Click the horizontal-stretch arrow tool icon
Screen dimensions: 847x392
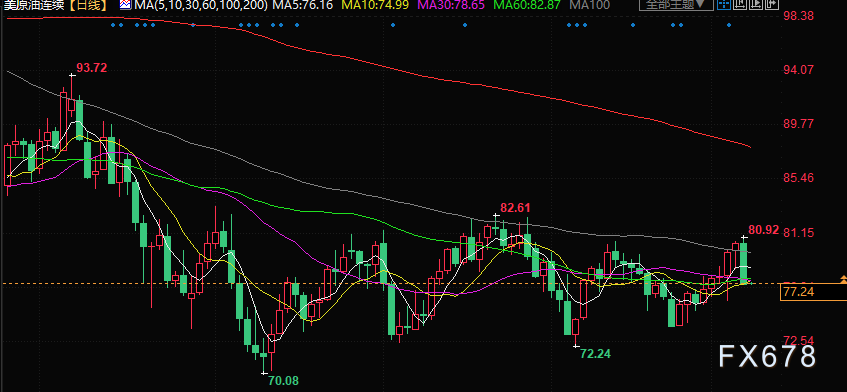click(772, 4)
